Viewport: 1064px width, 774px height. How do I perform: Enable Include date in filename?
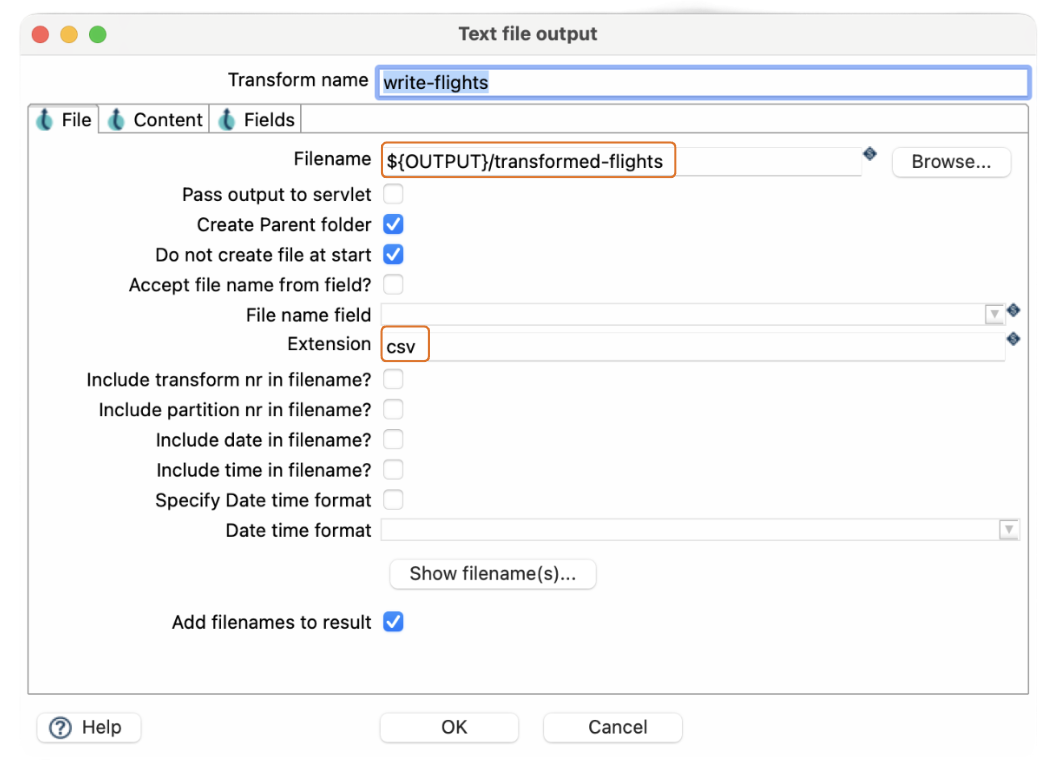coord(394,440)
